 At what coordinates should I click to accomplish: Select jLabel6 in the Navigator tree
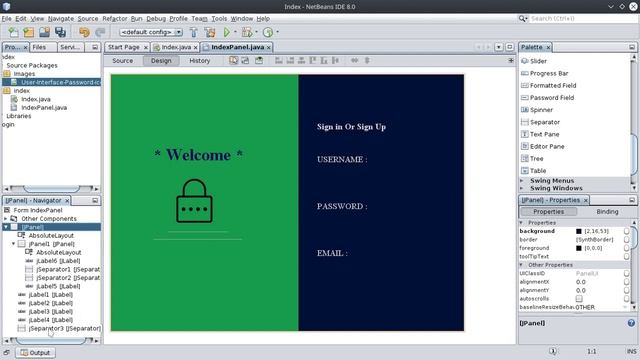pos(58,261)
